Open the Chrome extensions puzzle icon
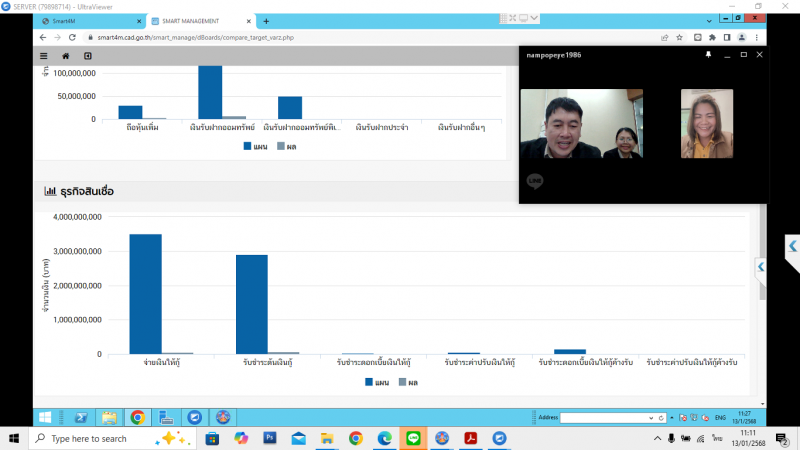800x450 pixels. [712, 37]
